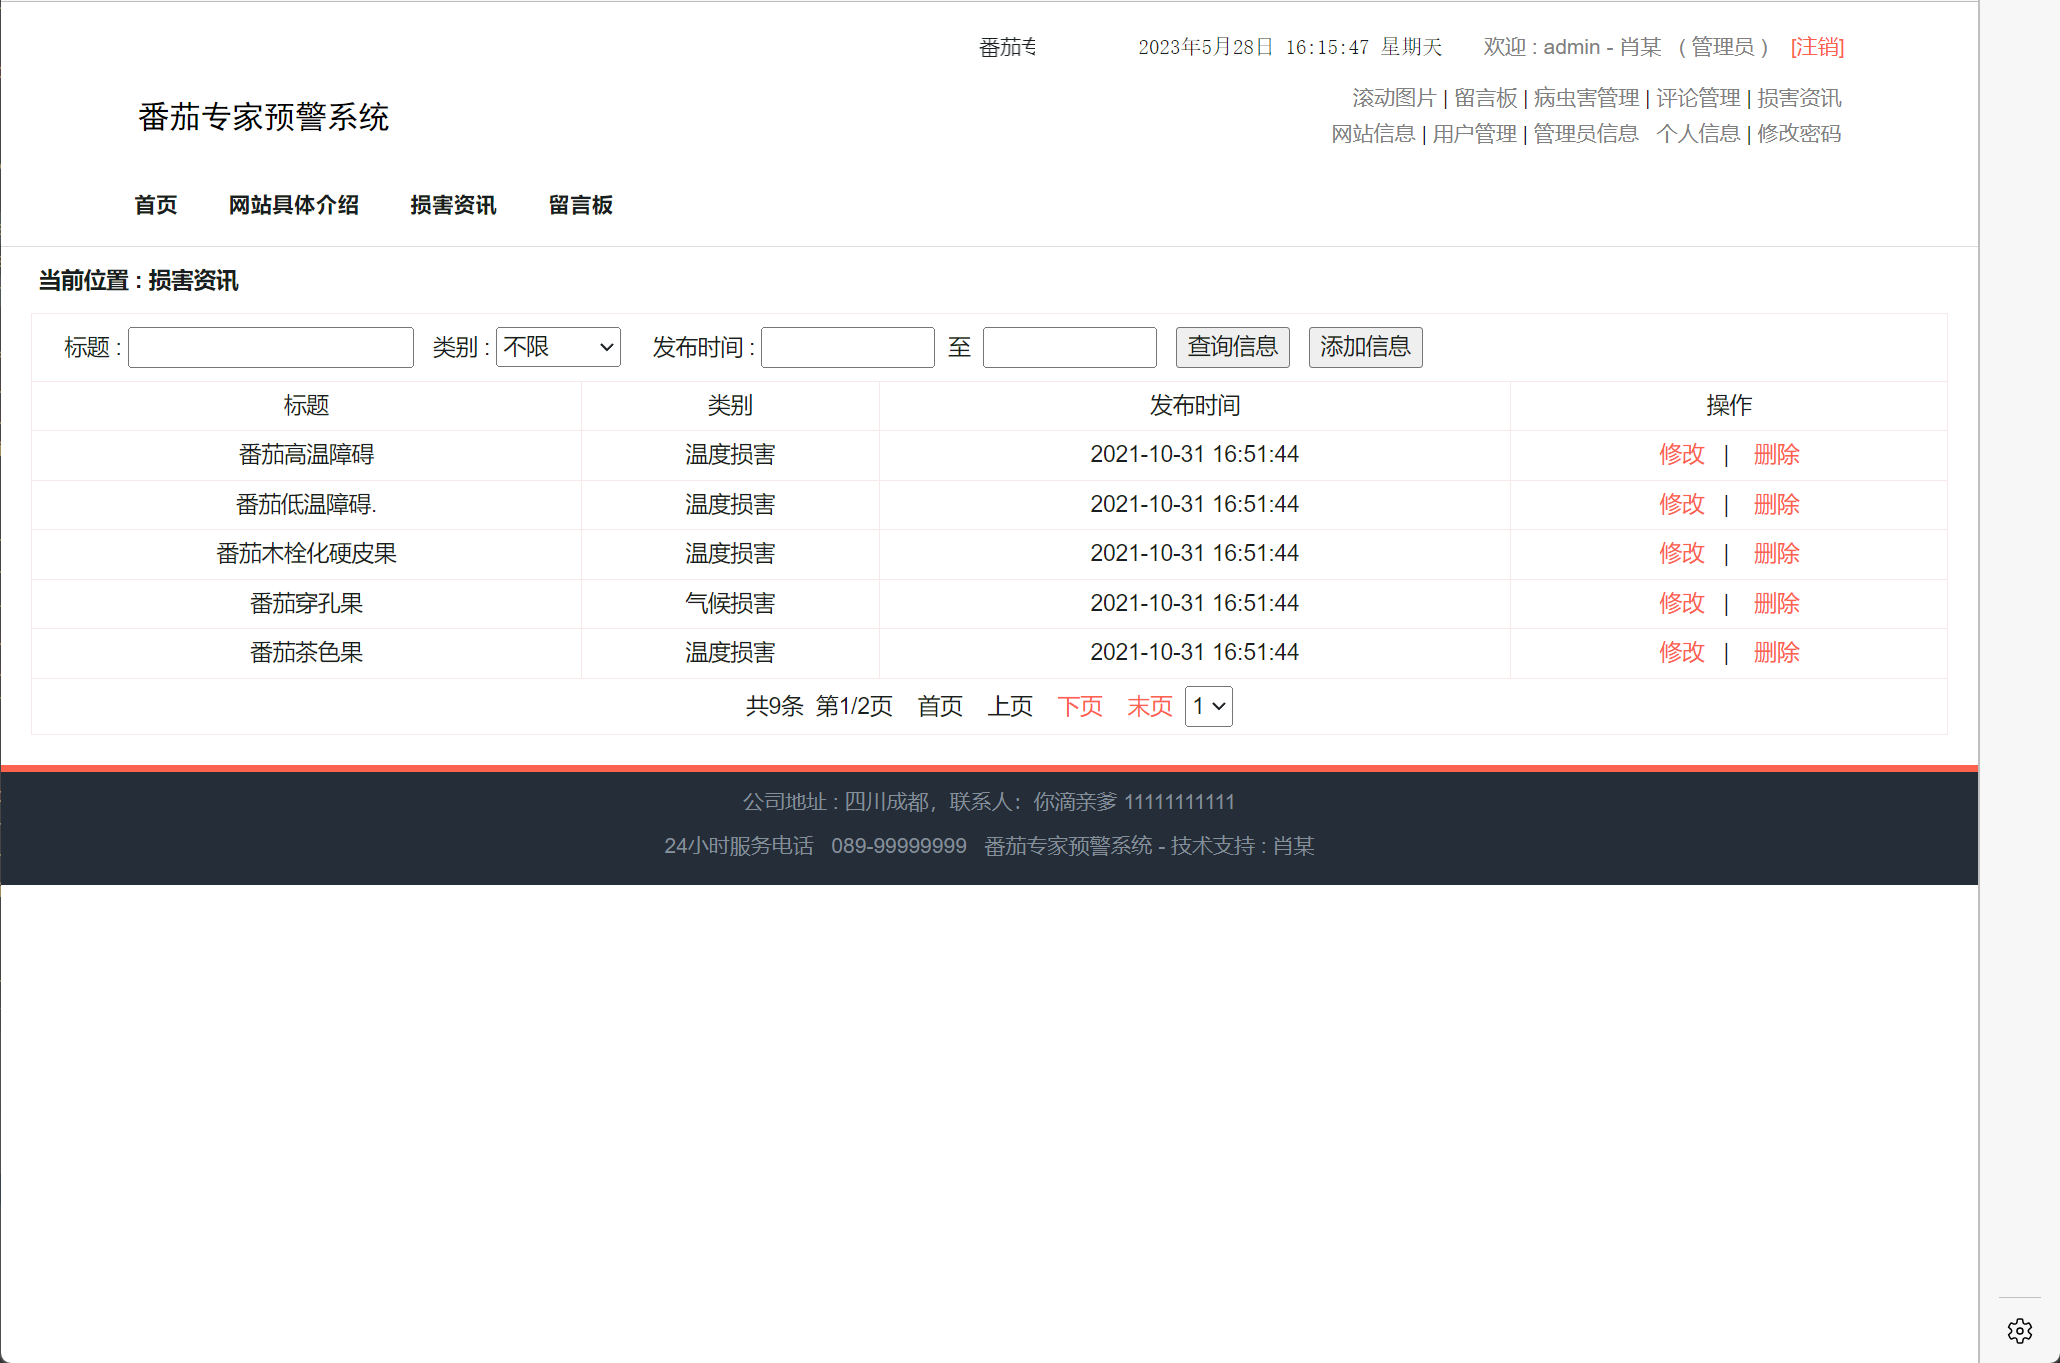Open 修改密码 link
Viewport: 2060px width, 1363px height.
[x=1799, y=134]
